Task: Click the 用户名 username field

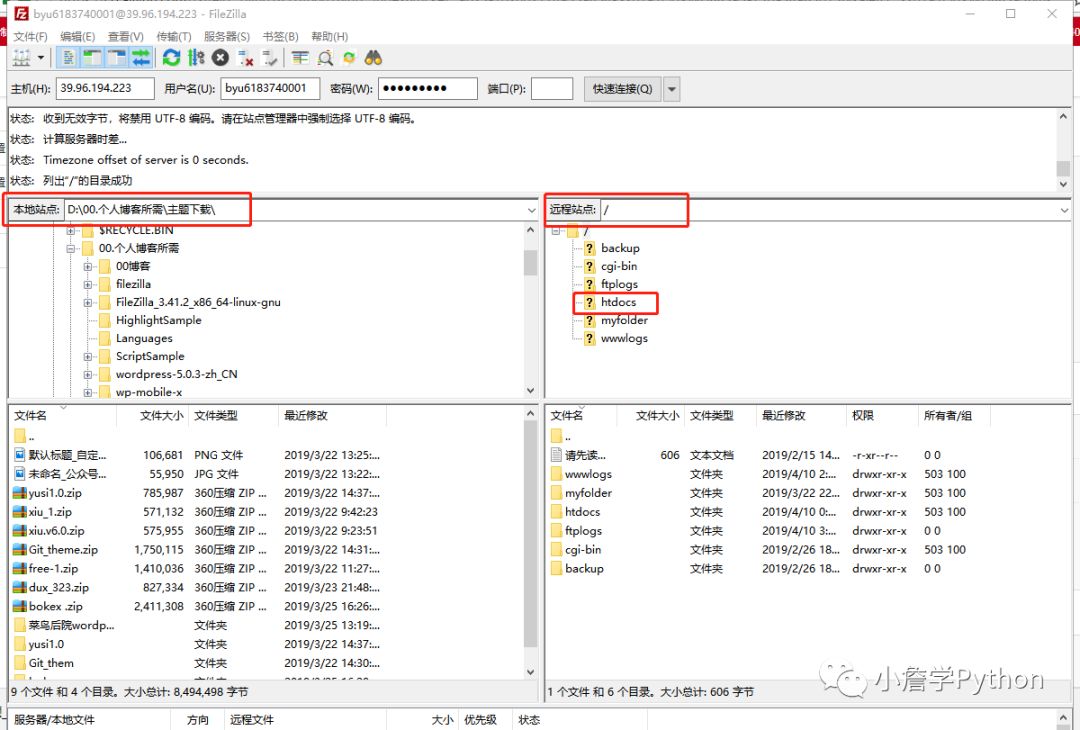Action: pos(270,88)
